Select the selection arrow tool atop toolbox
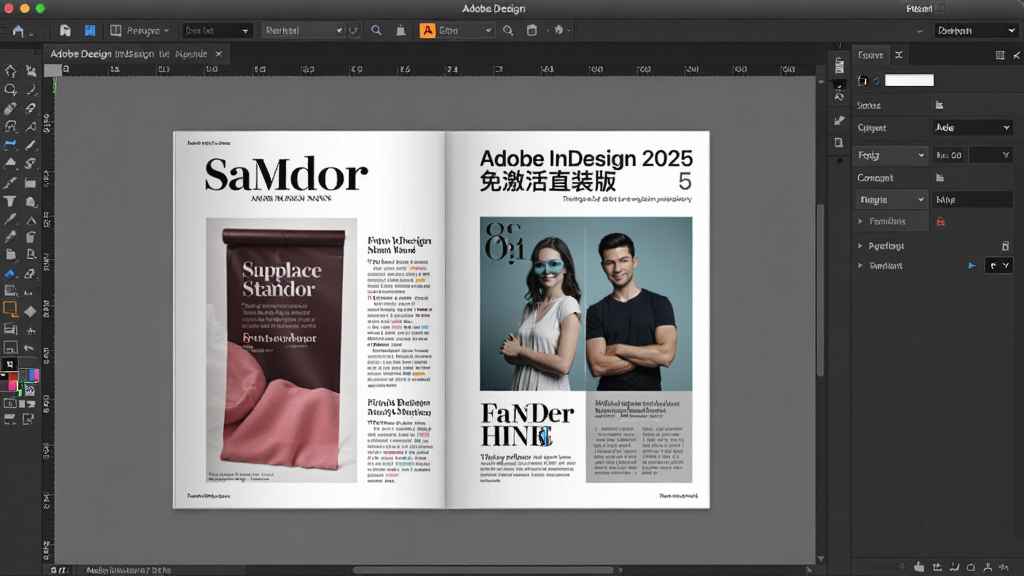The image size is (1024, 576). point(10,71)
